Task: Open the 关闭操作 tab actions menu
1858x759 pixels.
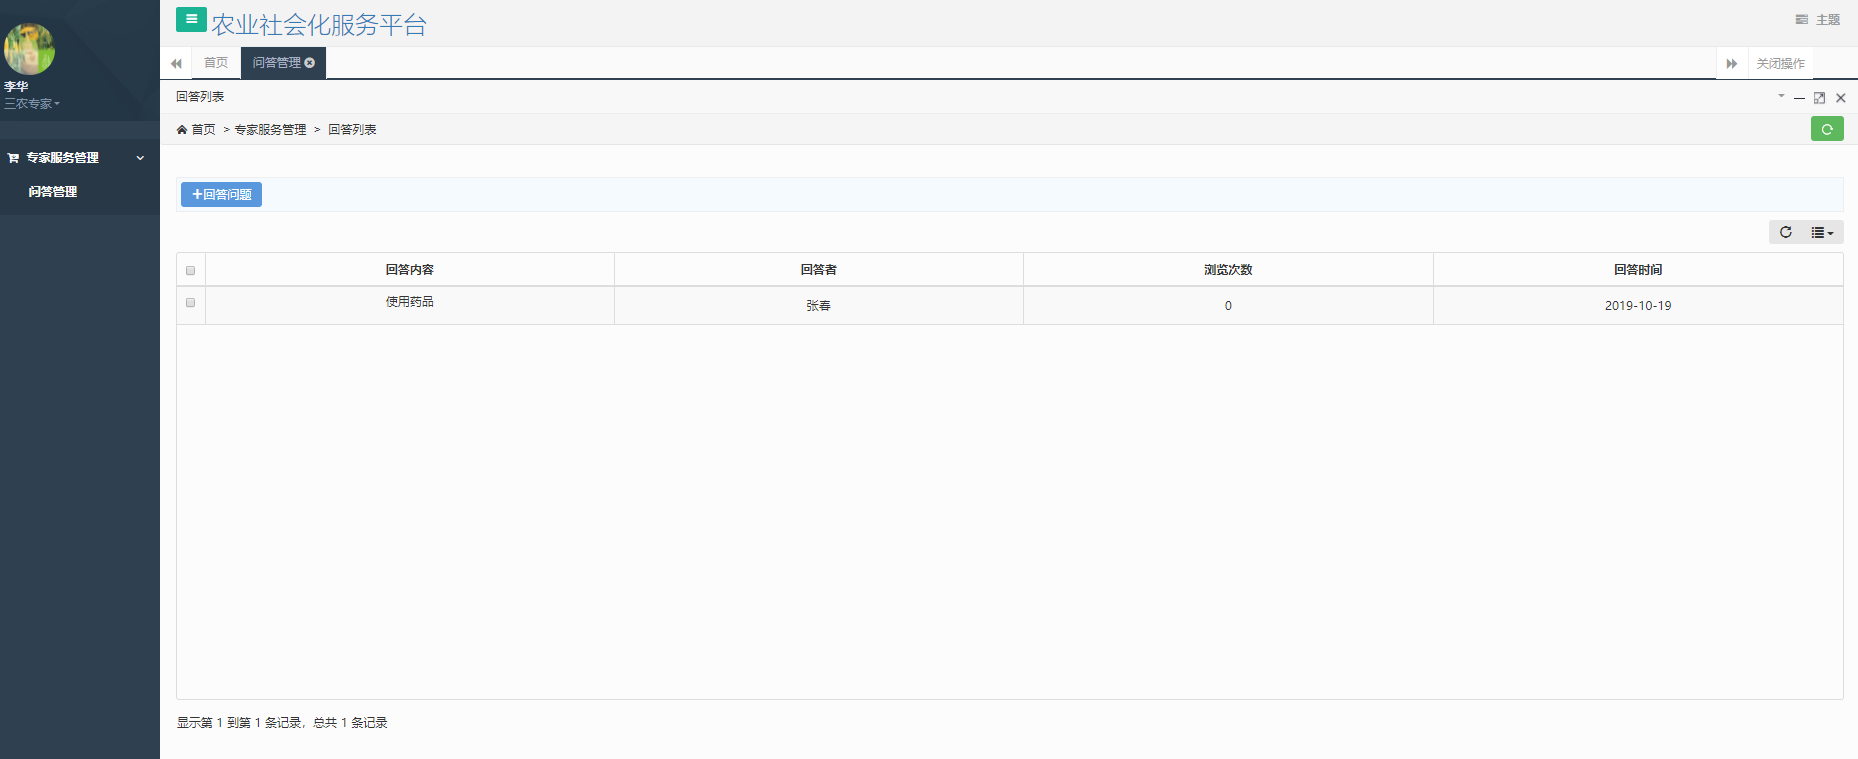Action: tap(1780, 63)
